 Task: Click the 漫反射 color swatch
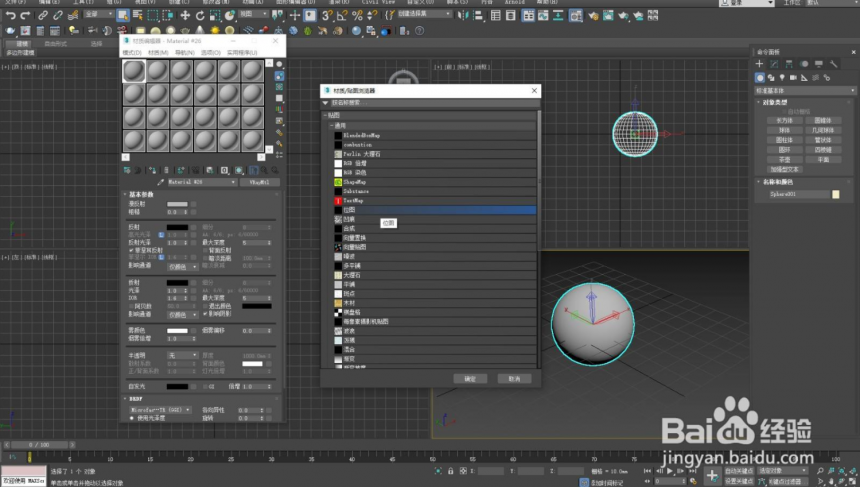tap(177, 204)
